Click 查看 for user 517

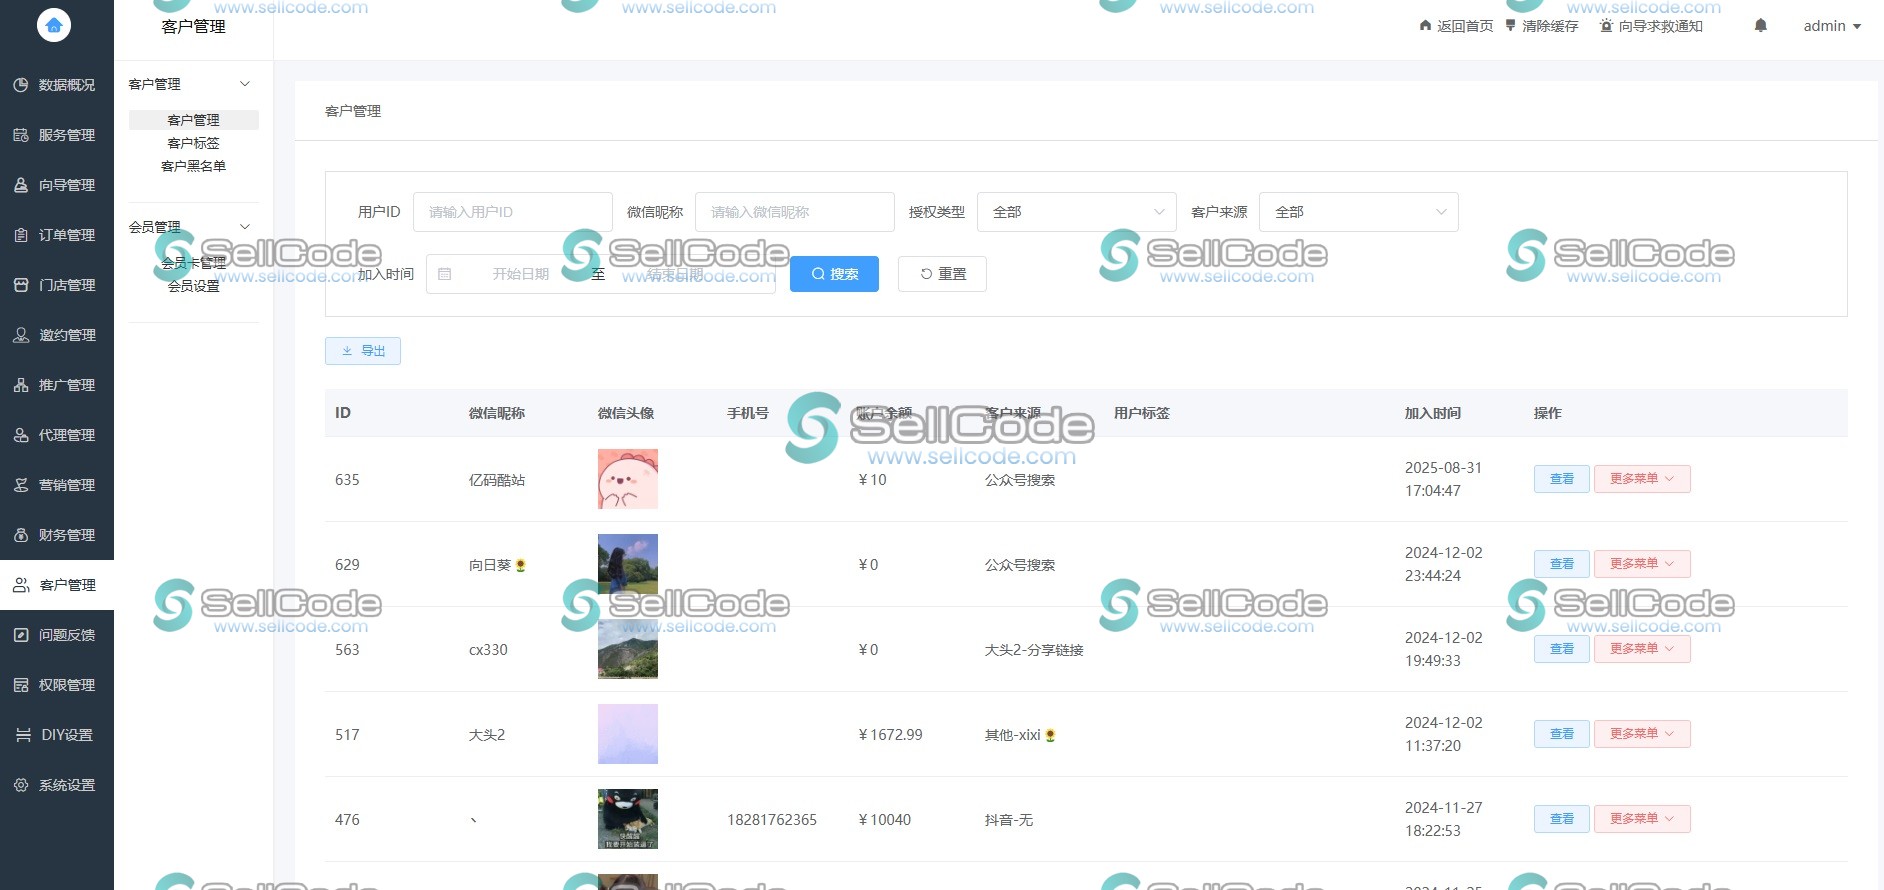(x=1561, y=734)
